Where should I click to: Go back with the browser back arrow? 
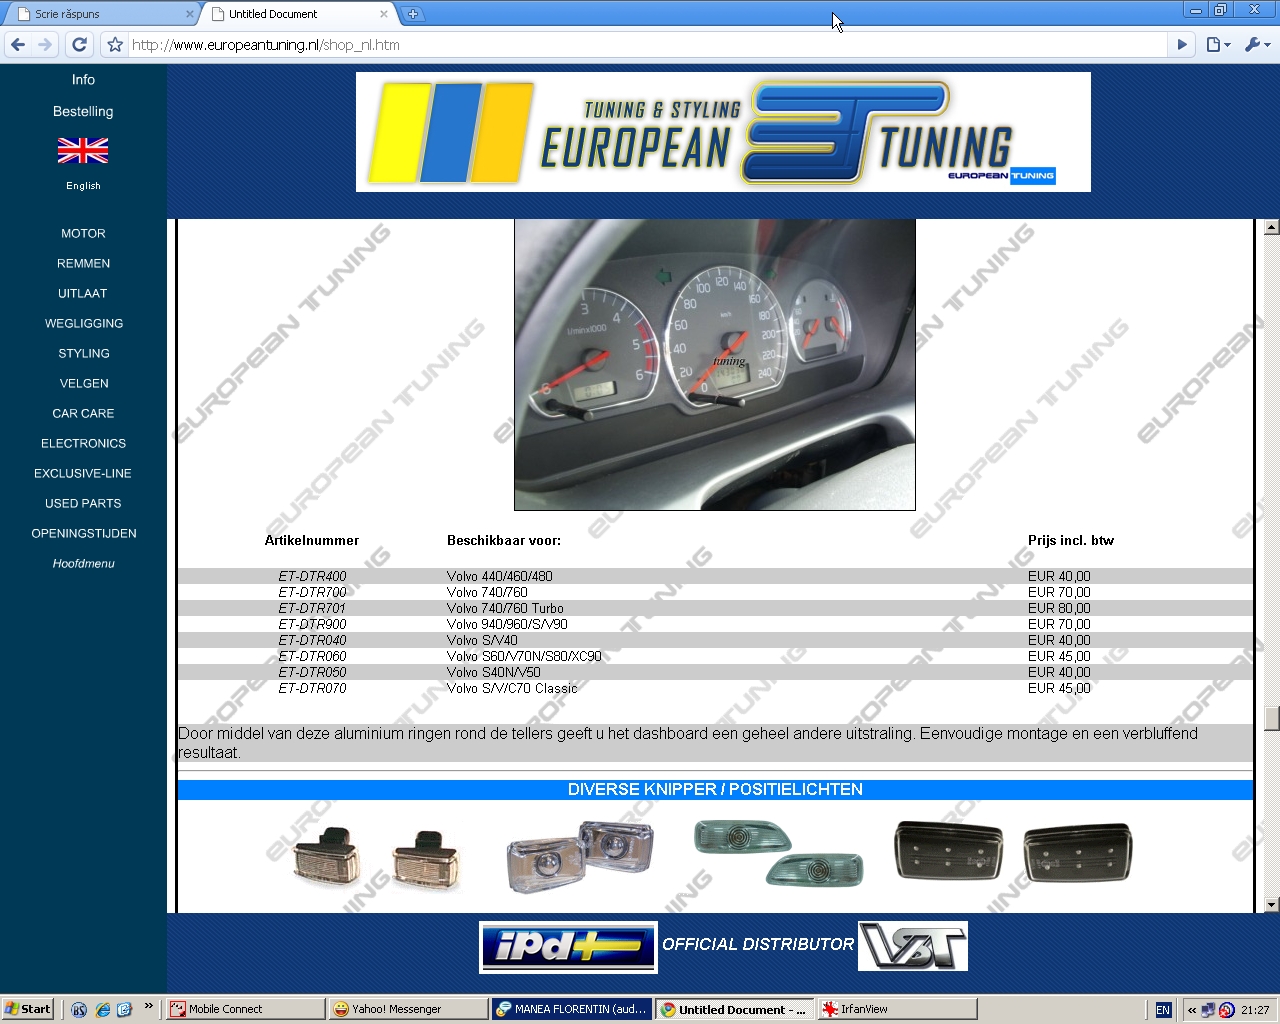tap(18, 44)
